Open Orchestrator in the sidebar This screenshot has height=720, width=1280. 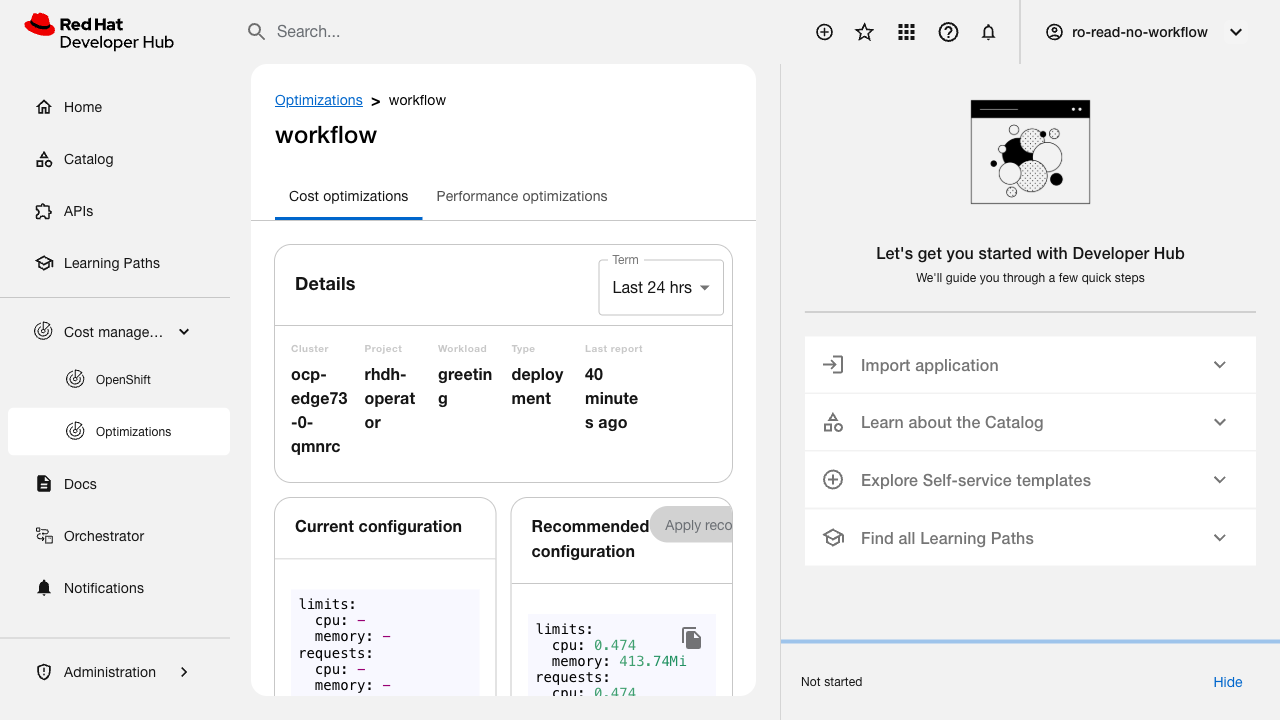point(104,536)
